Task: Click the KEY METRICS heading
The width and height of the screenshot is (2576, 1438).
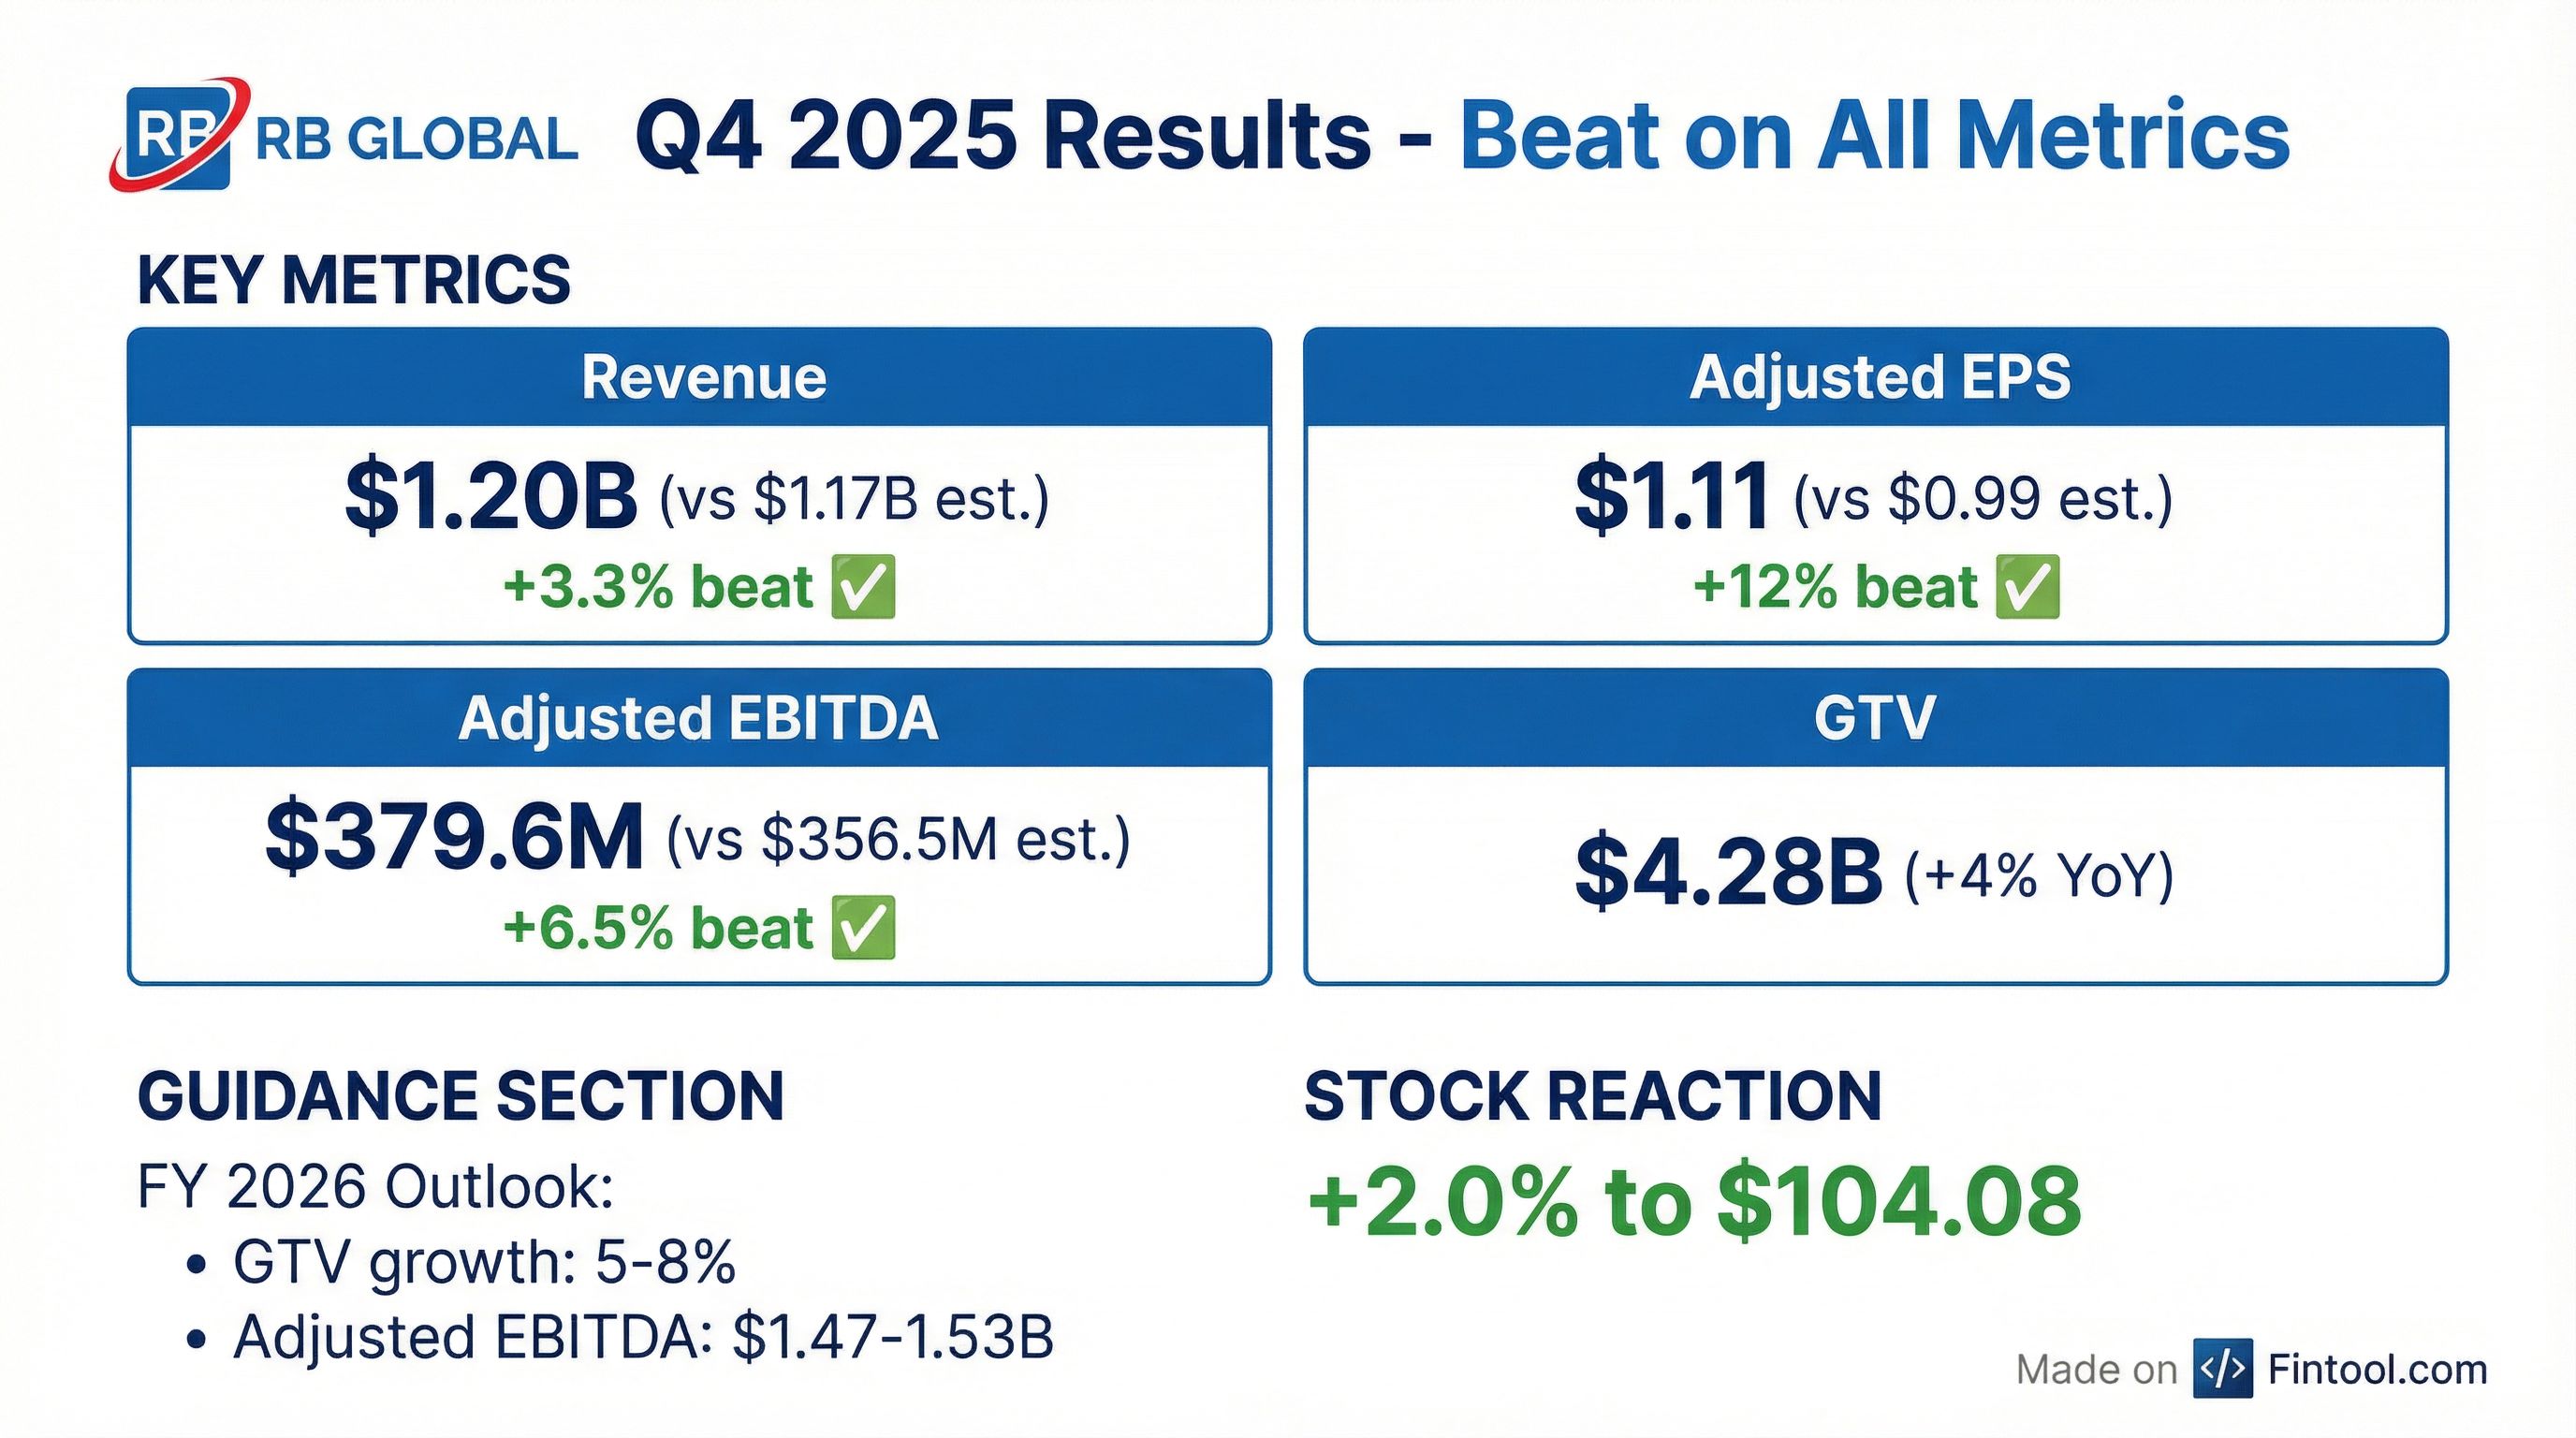Action: click(x=354, y=280)
